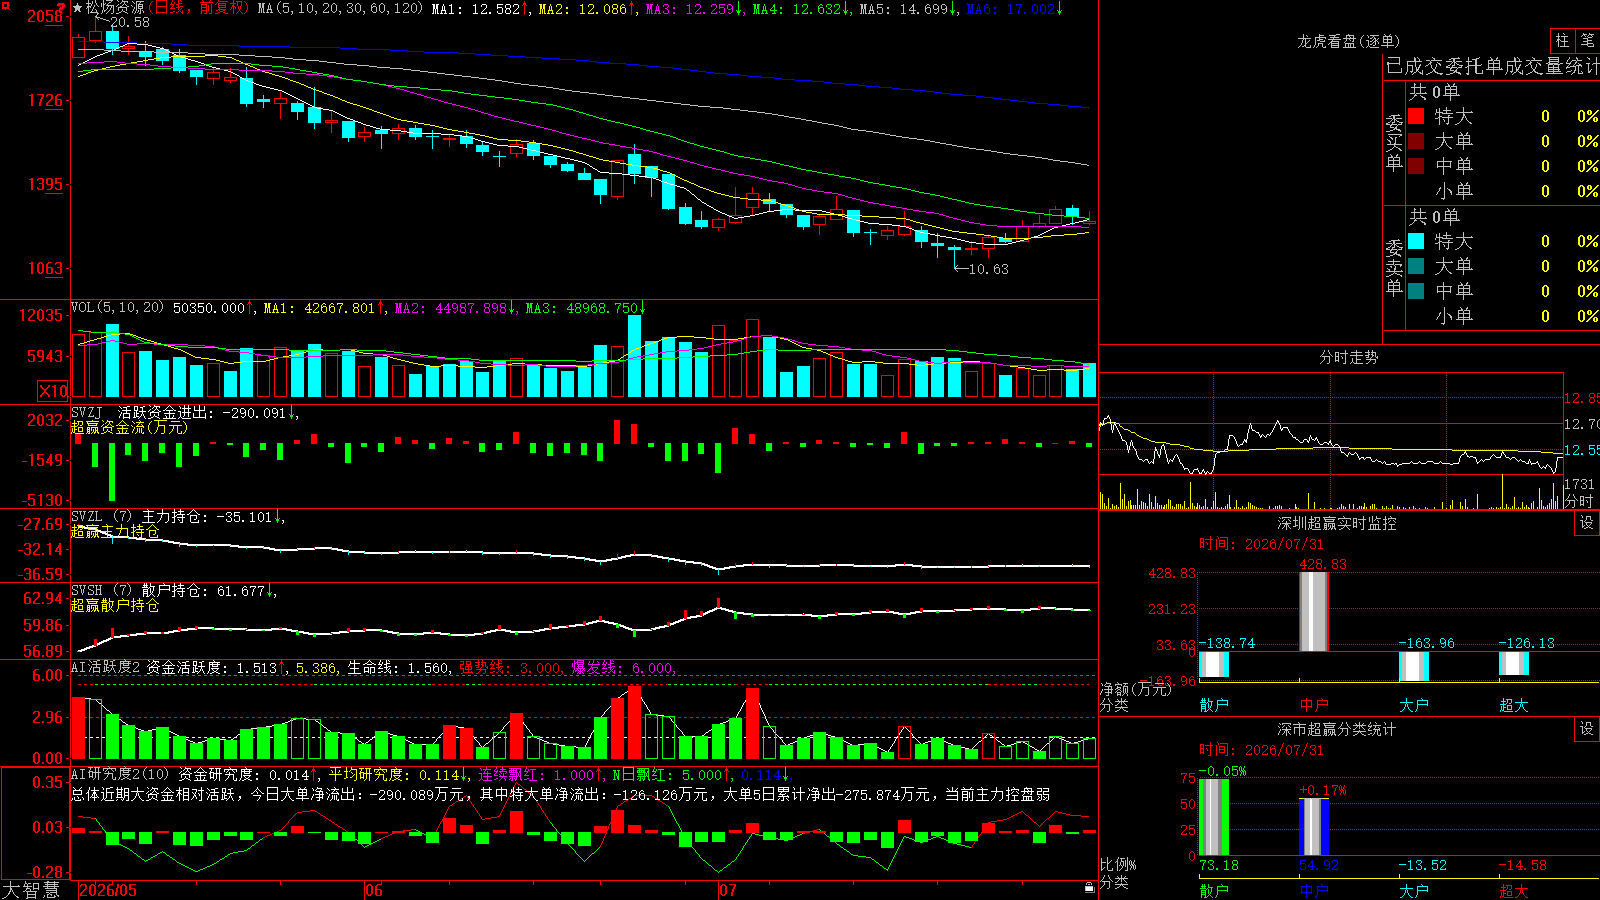This screenshot has height=900, width=1600.
Task: Click the 委买单 section label
Action: [1394, 142]
